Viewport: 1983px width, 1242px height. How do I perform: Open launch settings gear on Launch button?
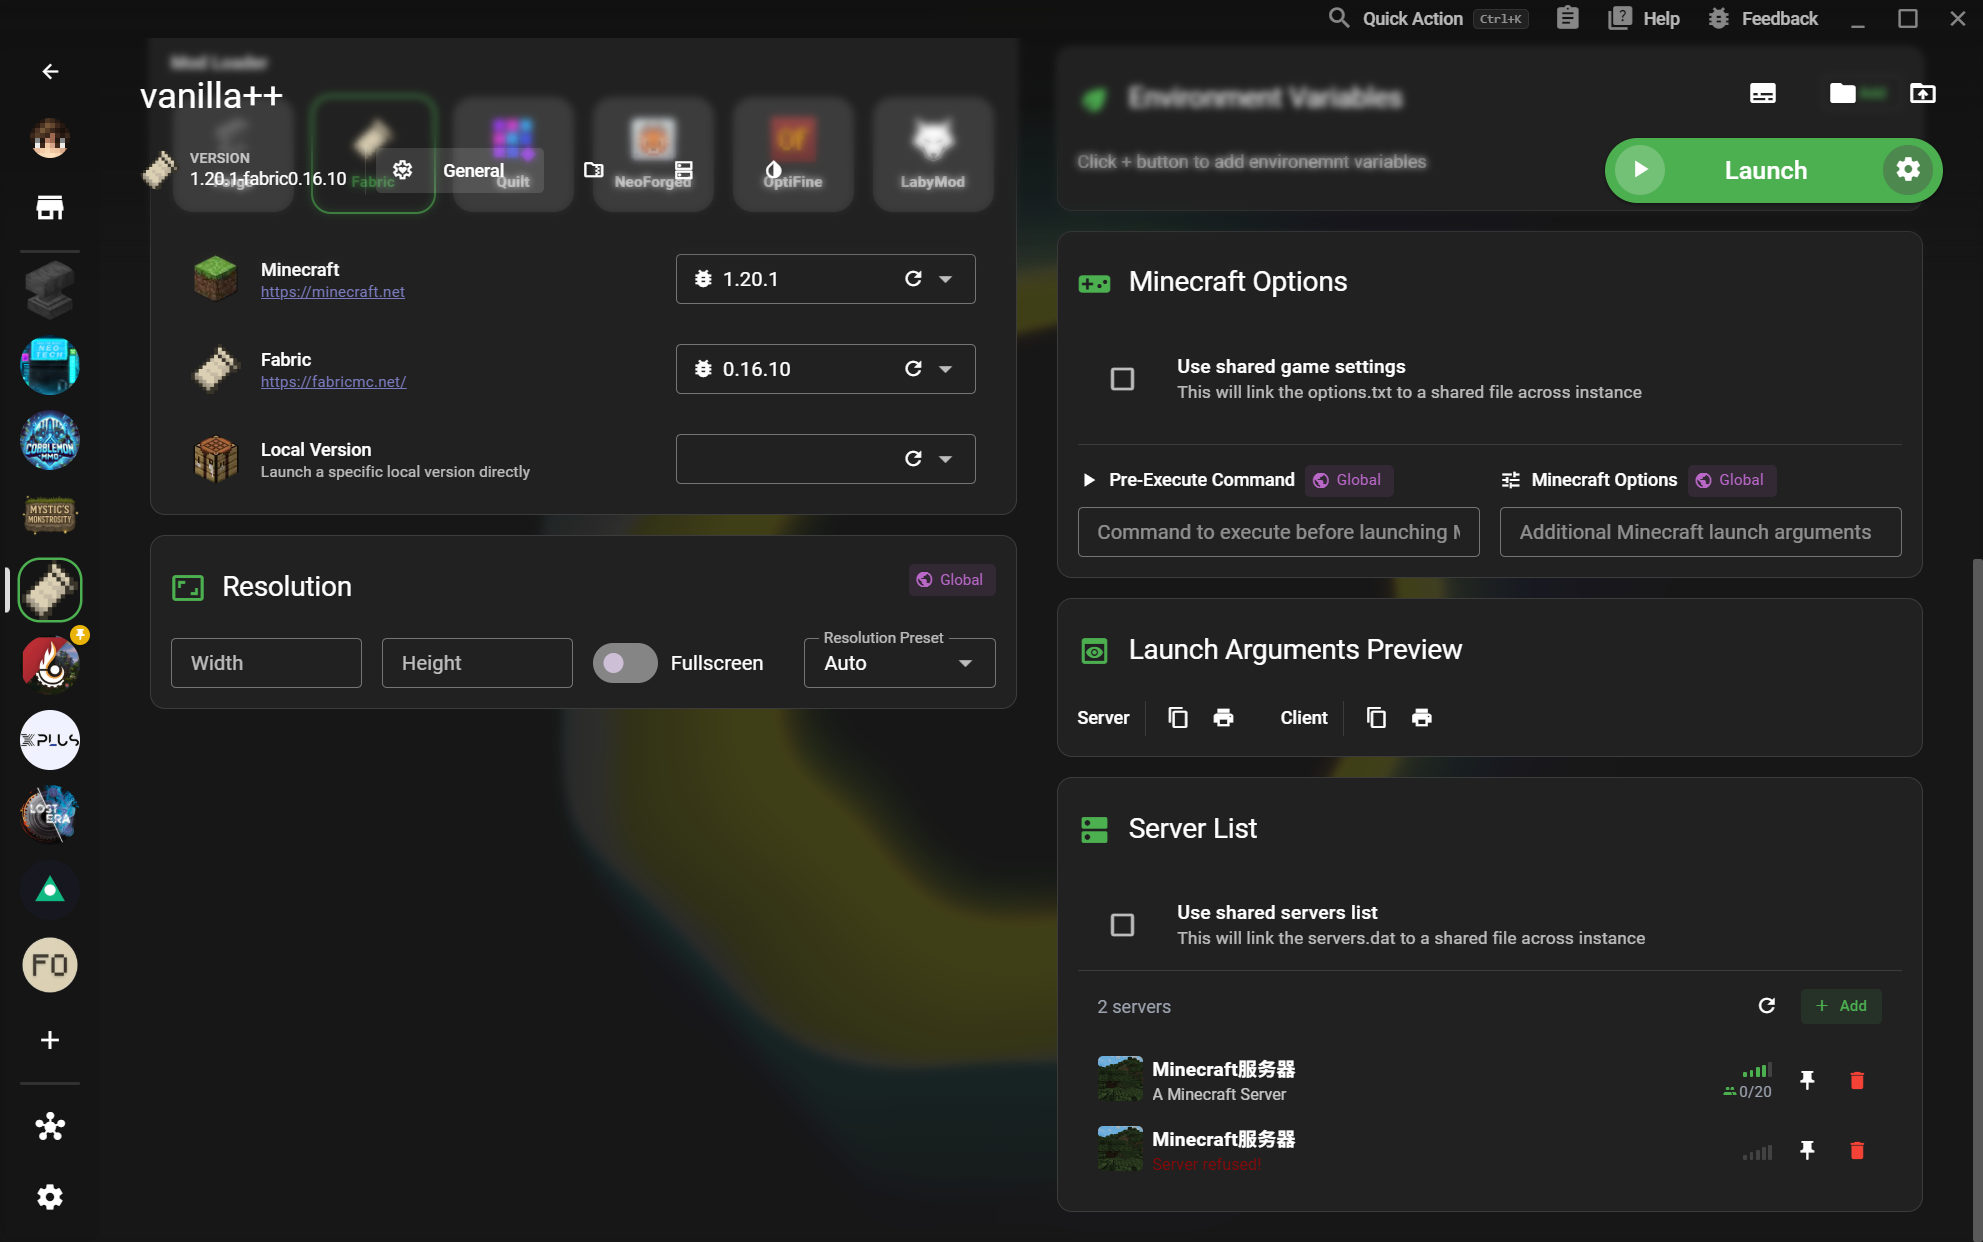(1908, 170)
